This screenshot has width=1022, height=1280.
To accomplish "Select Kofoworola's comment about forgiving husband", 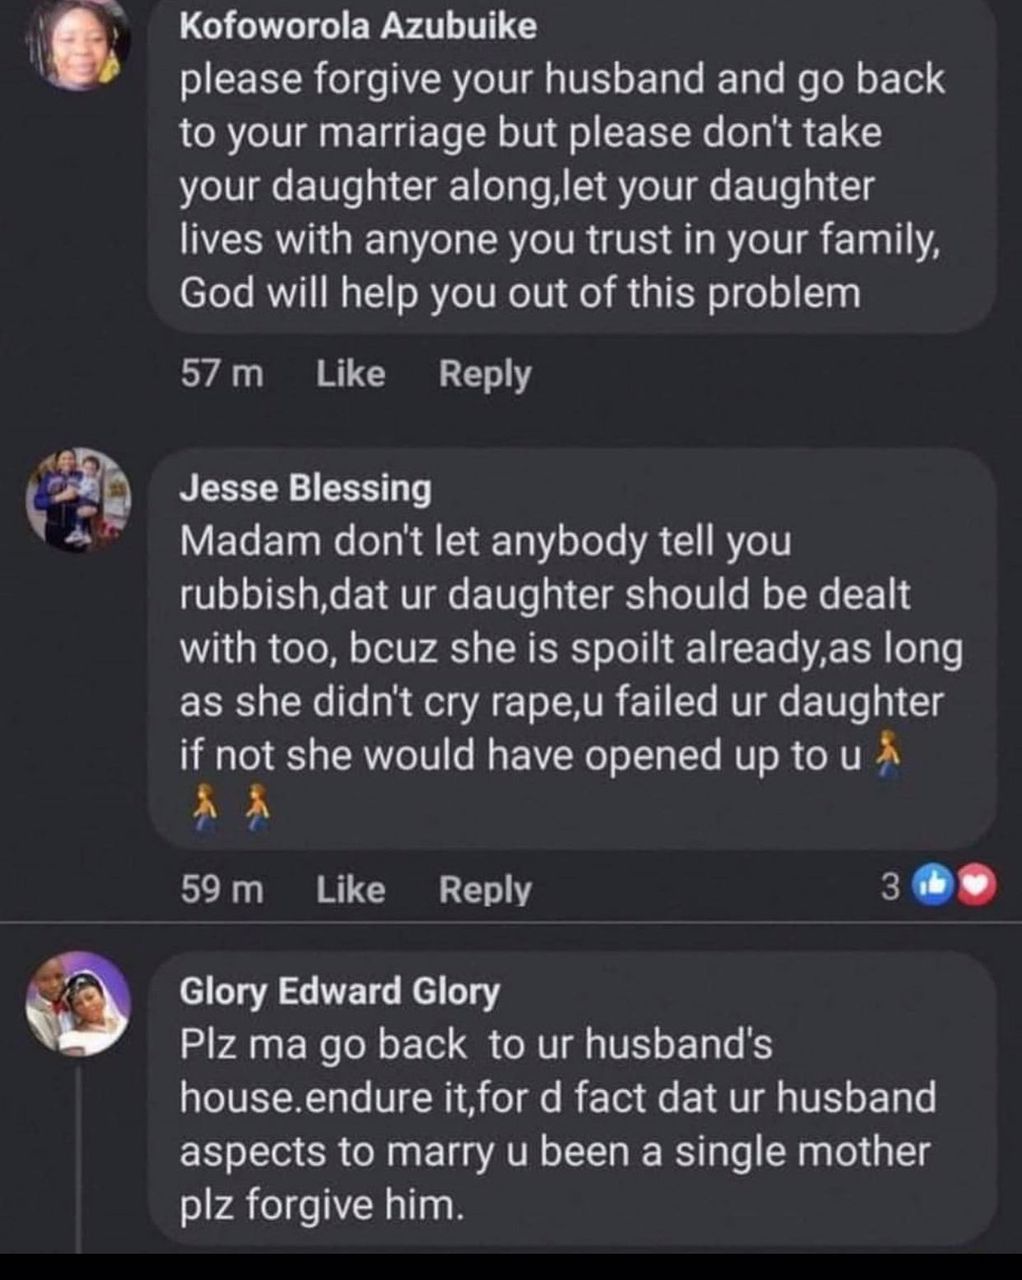I will (x=560, y=186).
